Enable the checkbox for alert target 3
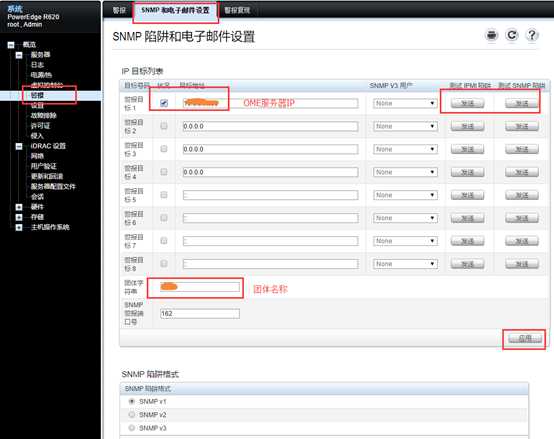 coord(164,149)
